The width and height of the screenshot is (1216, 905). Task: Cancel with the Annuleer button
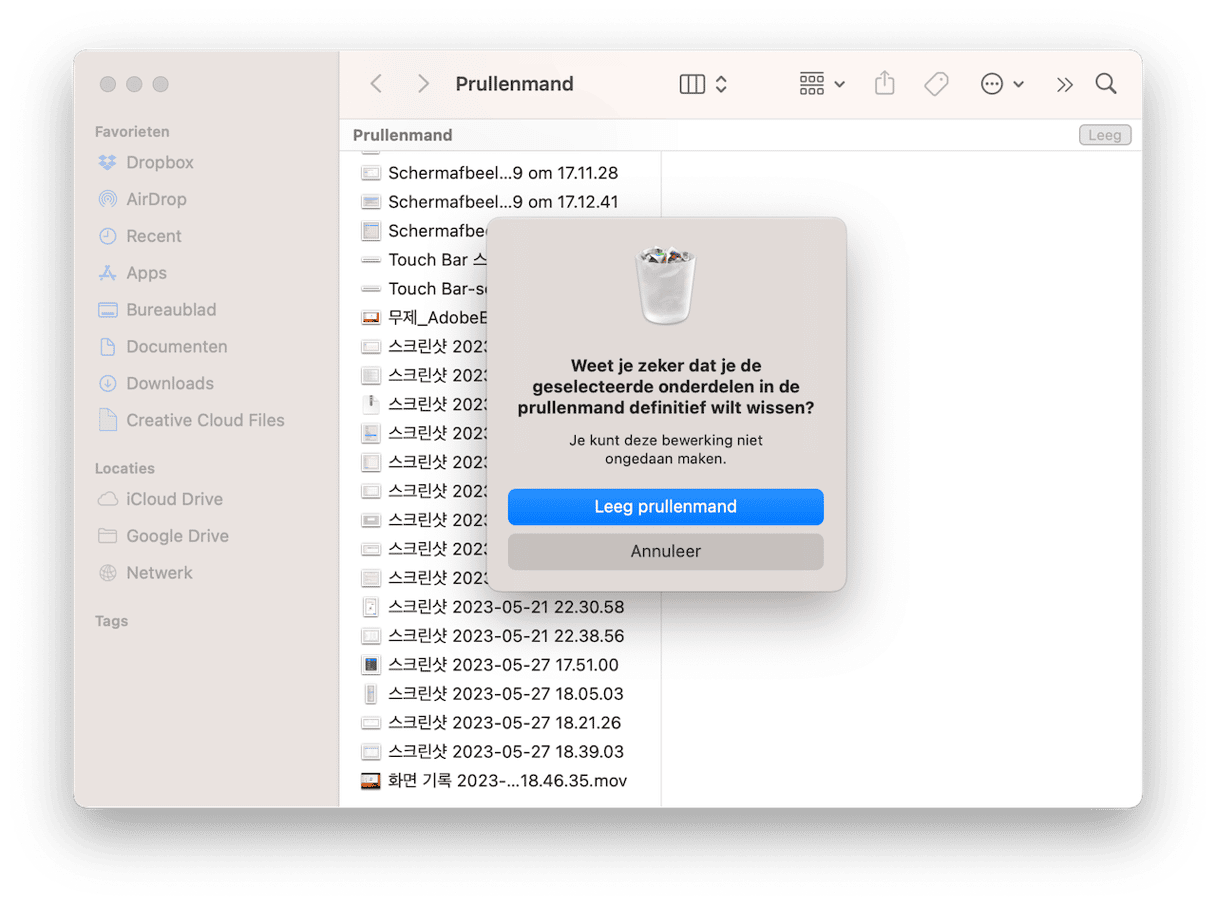tap(665, 552)
